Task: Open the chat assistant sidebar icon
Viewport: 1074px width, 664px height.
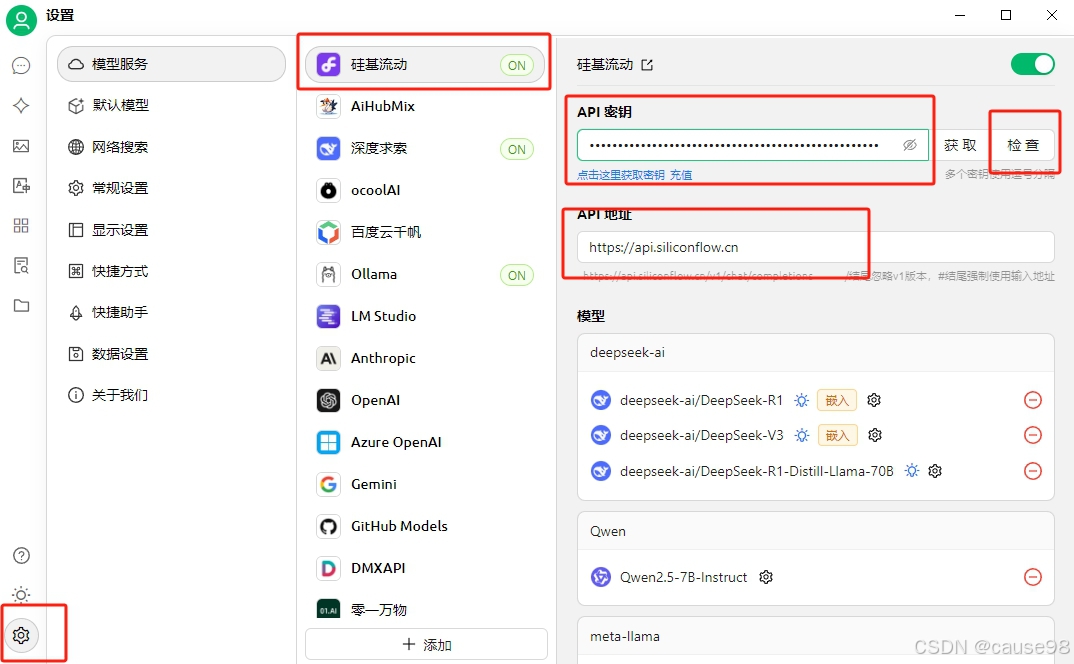Action: tap(21, 65)
